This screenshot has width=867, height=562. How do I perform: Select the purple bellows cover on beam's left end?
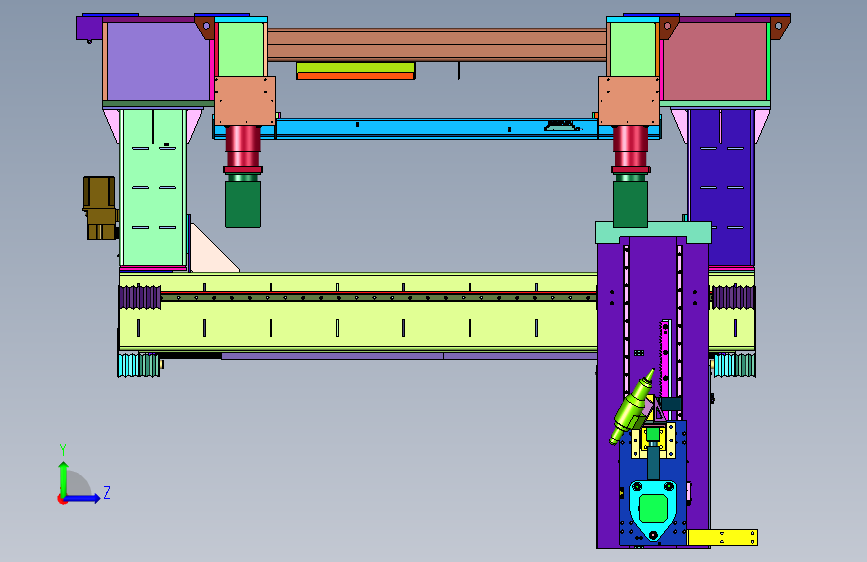point(139,297)
